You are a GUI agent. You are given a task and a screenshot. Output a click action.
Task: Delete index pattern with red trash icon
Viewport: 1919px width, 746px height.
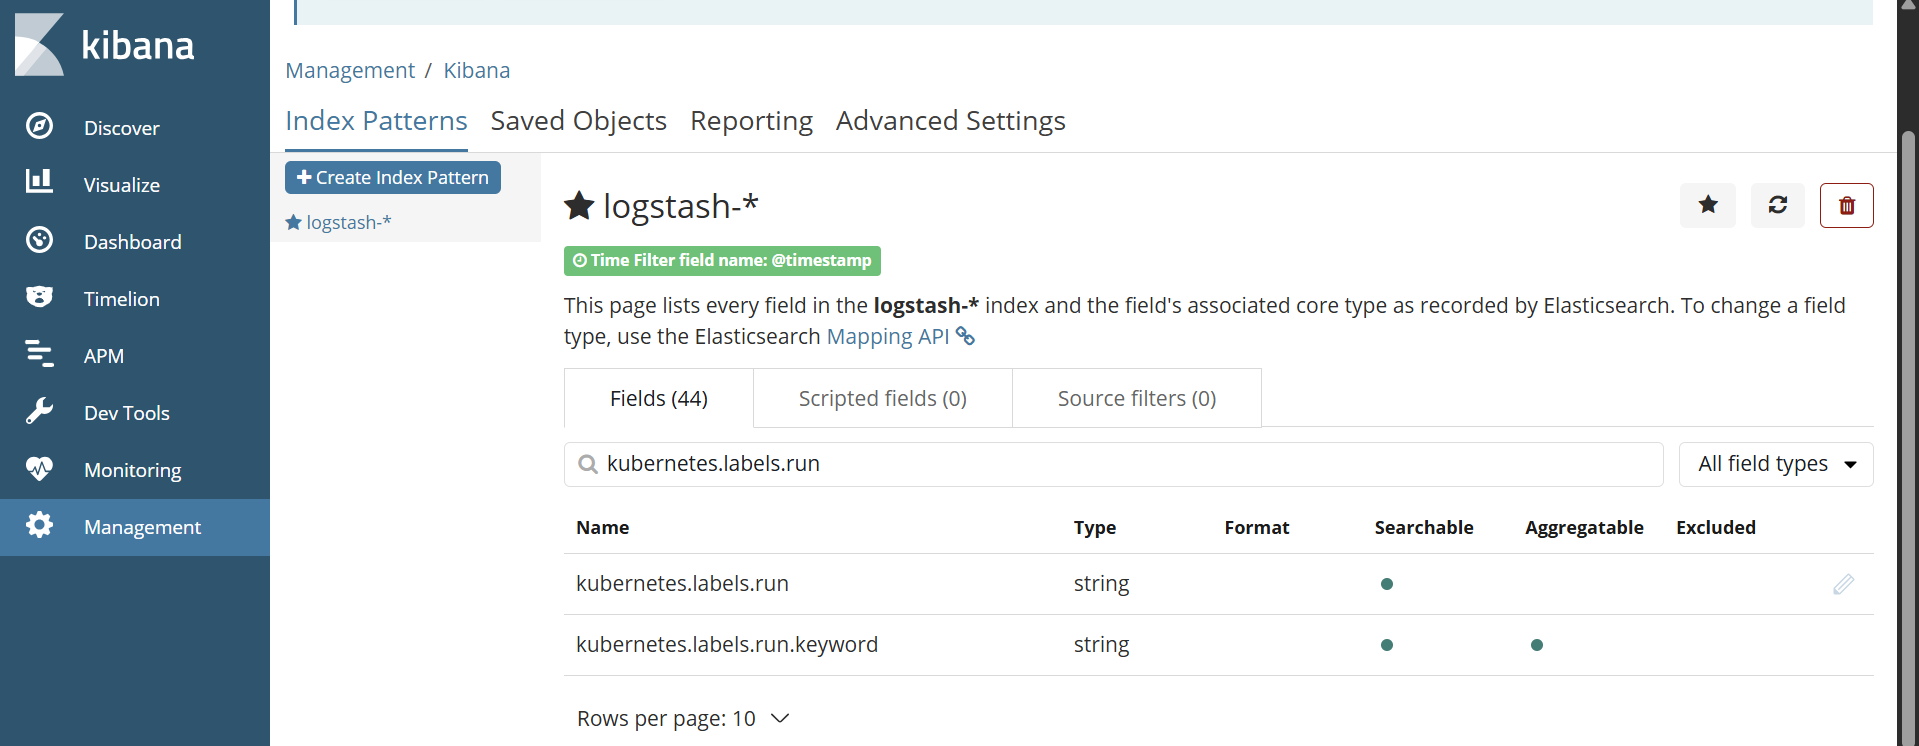pyautogui.click(x=1846, y=205)
